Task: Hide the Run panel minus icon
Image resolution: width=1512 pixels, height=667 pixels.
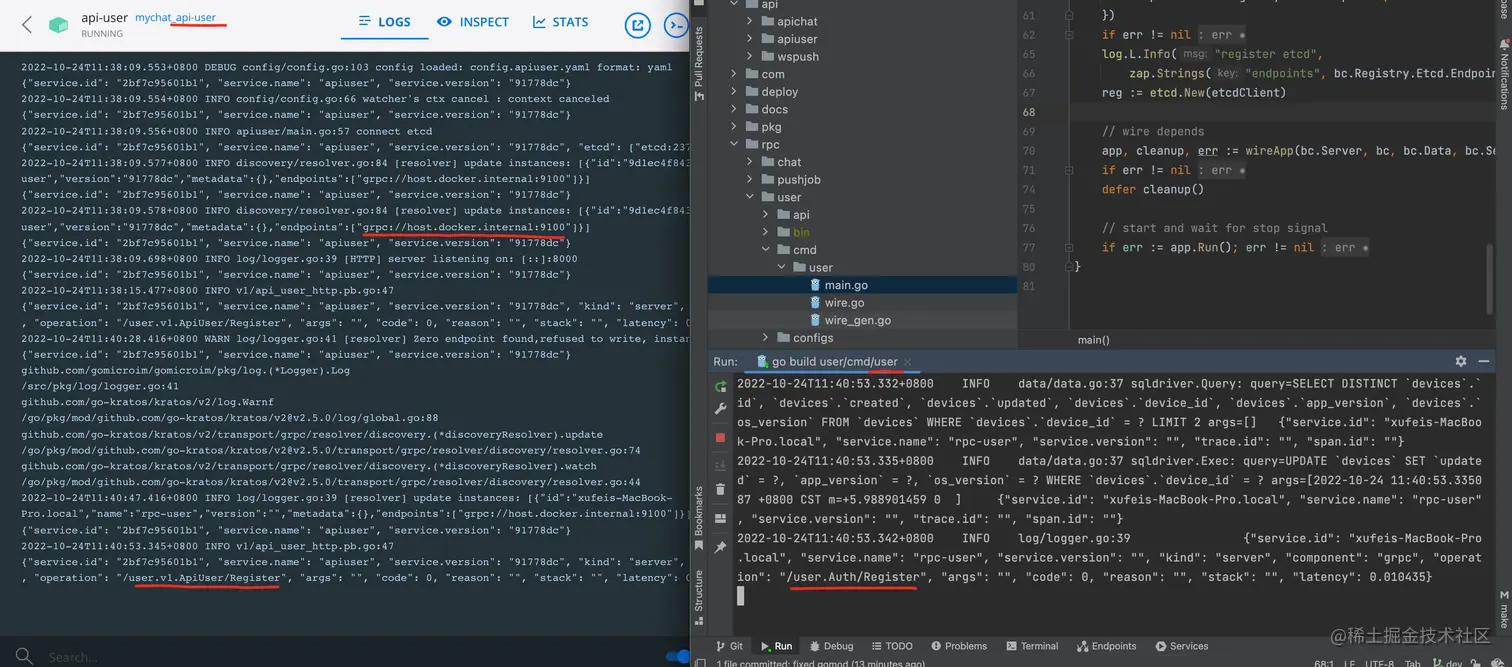Action: [1484, 361]
